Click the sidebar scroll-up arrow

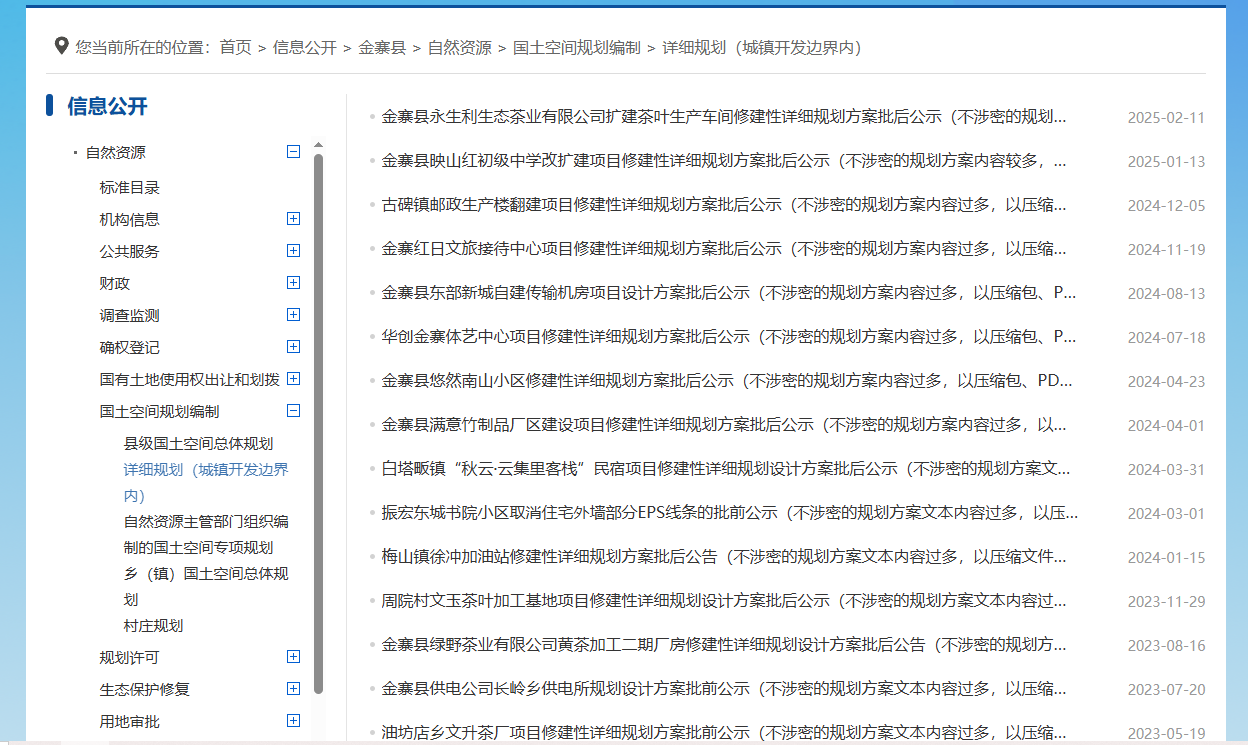pyautogui.click(x=318, y=145)
